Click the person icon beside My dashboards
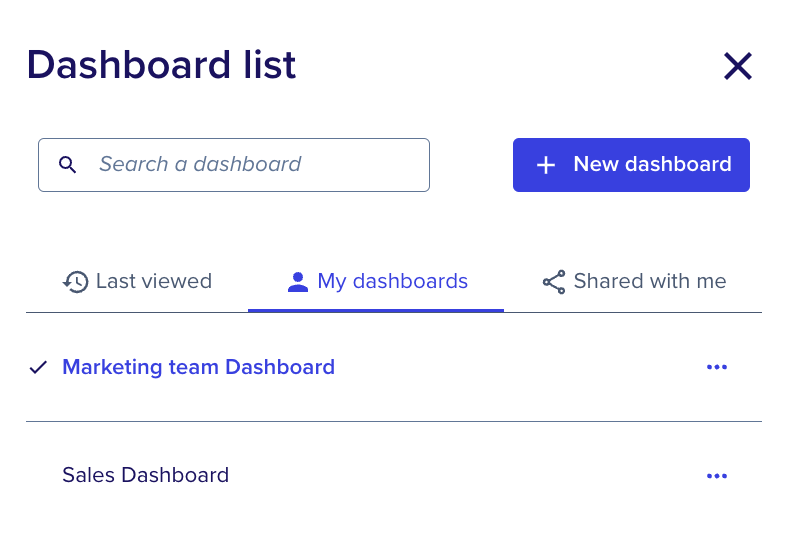Image resolution: width=802 pixels, height=548 pixels. point(298,281)
